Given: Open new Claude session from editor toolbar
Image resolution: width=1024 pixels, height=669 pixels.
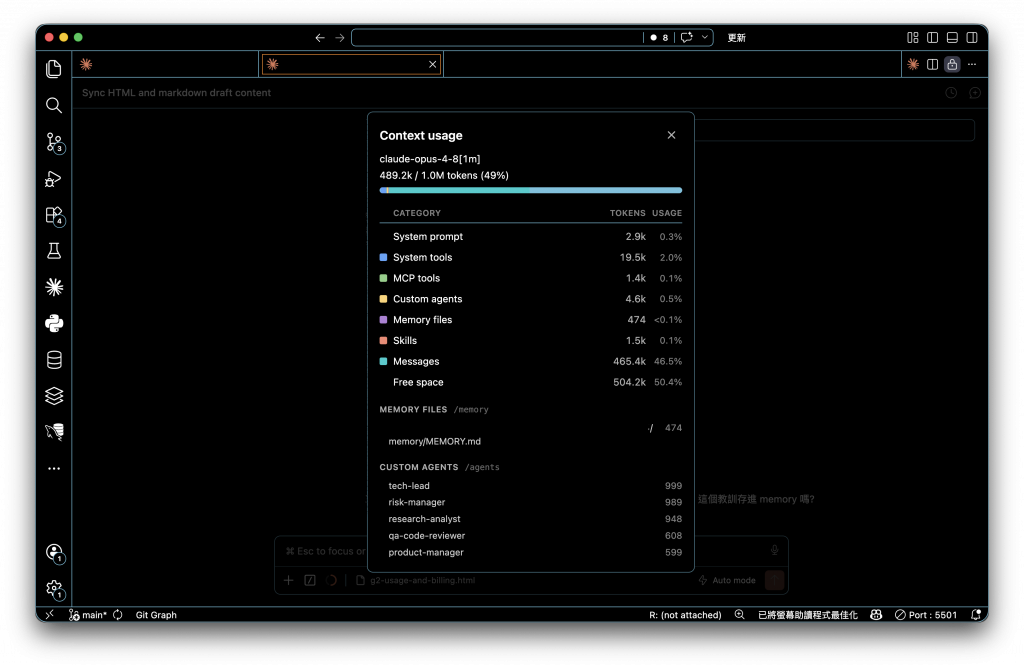Looking at the screenshot, I should point(913,64).
